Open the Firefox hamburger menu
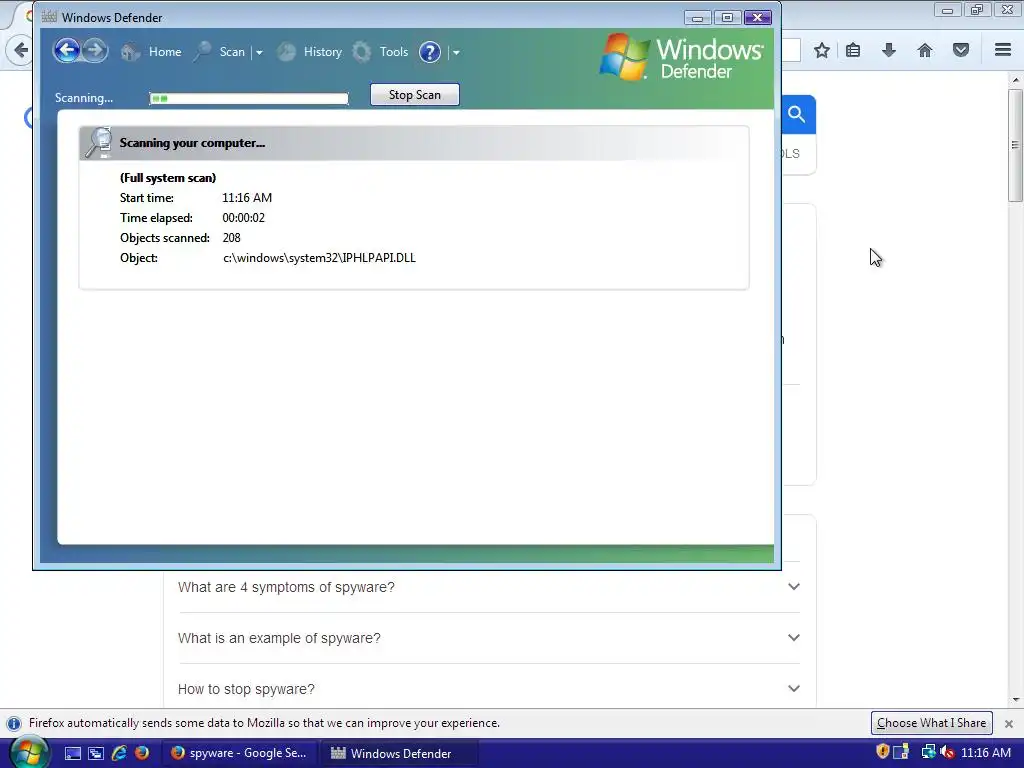The width and height of the screenshot is (1024, 768). tap(1003, 50)
